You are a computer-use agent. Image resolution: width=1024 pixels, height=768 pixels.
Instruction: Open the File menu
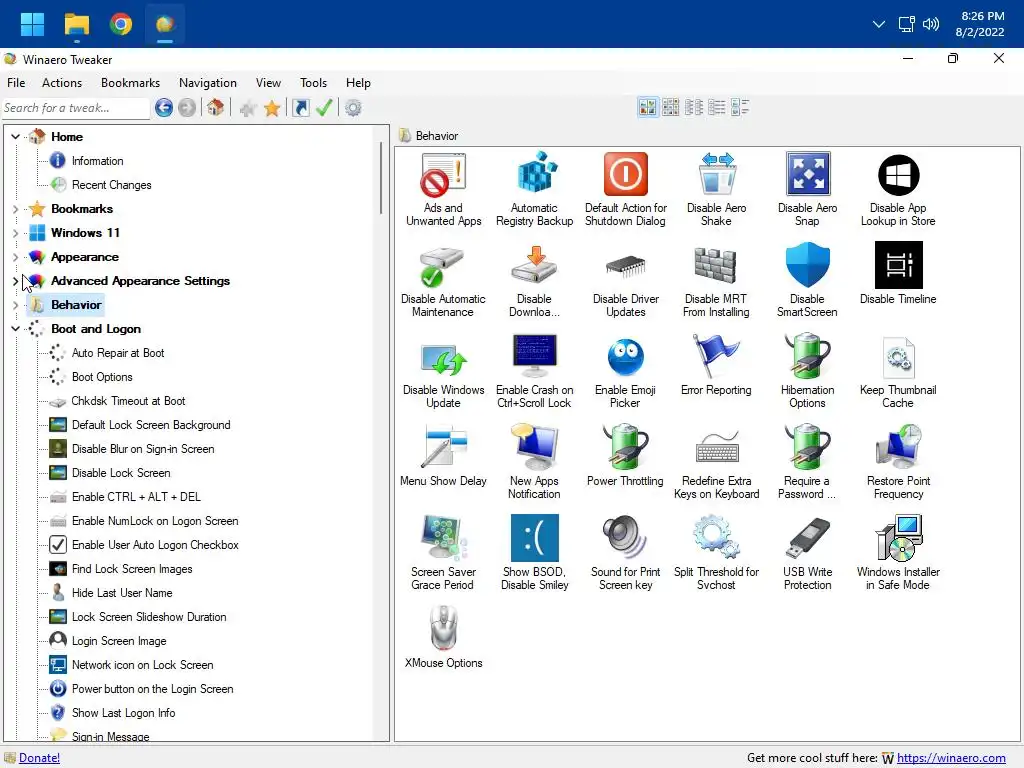coord(16,83)
